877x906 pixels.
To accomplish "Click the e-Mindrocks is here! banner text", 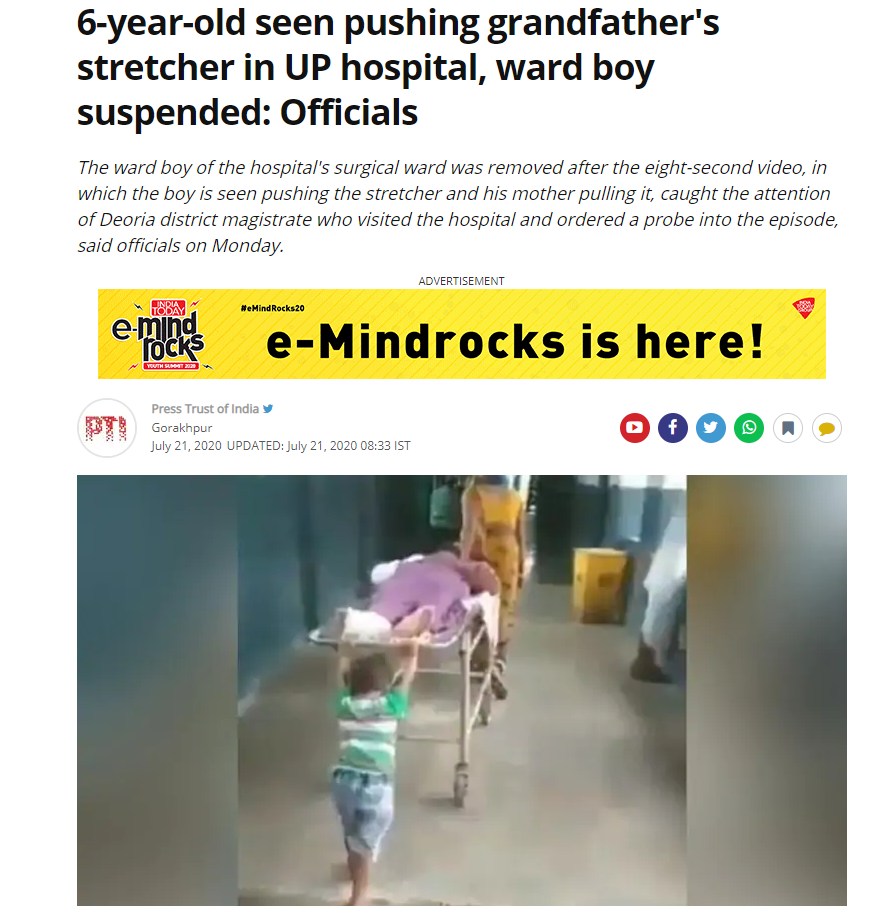I will [515, 341].
